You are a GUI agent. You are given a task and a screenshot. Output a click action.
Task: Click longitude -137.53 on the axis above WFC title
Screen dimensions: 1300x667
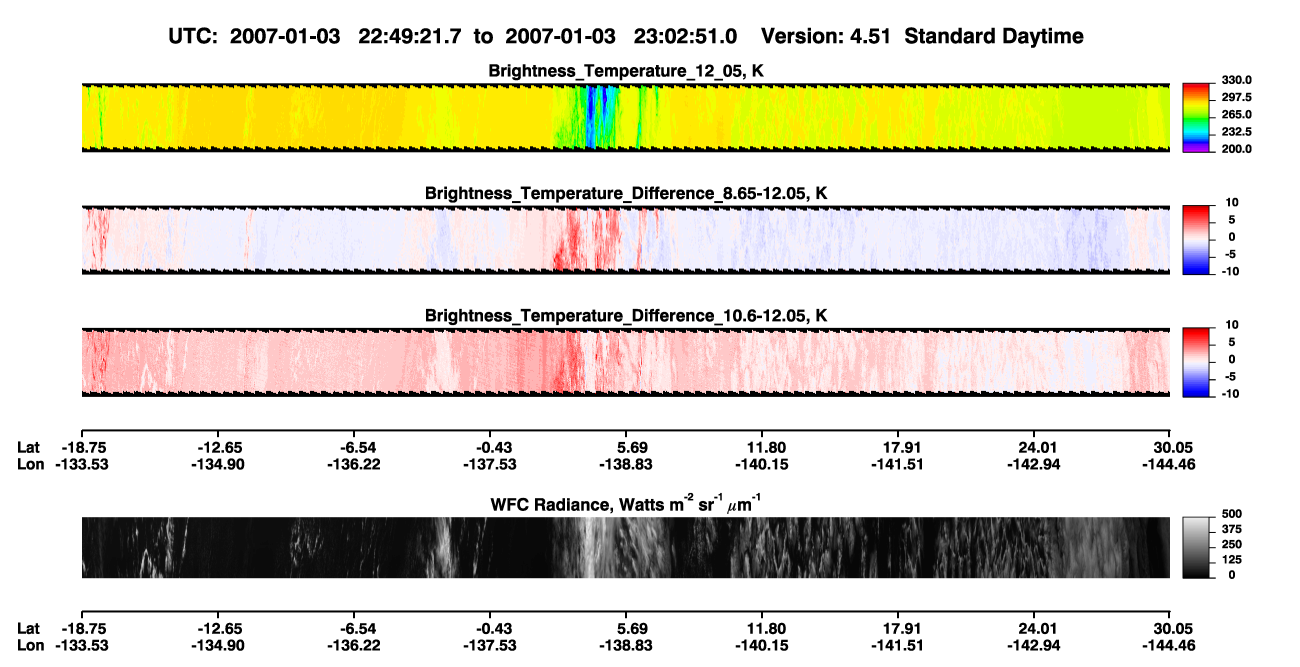point(490,464)
